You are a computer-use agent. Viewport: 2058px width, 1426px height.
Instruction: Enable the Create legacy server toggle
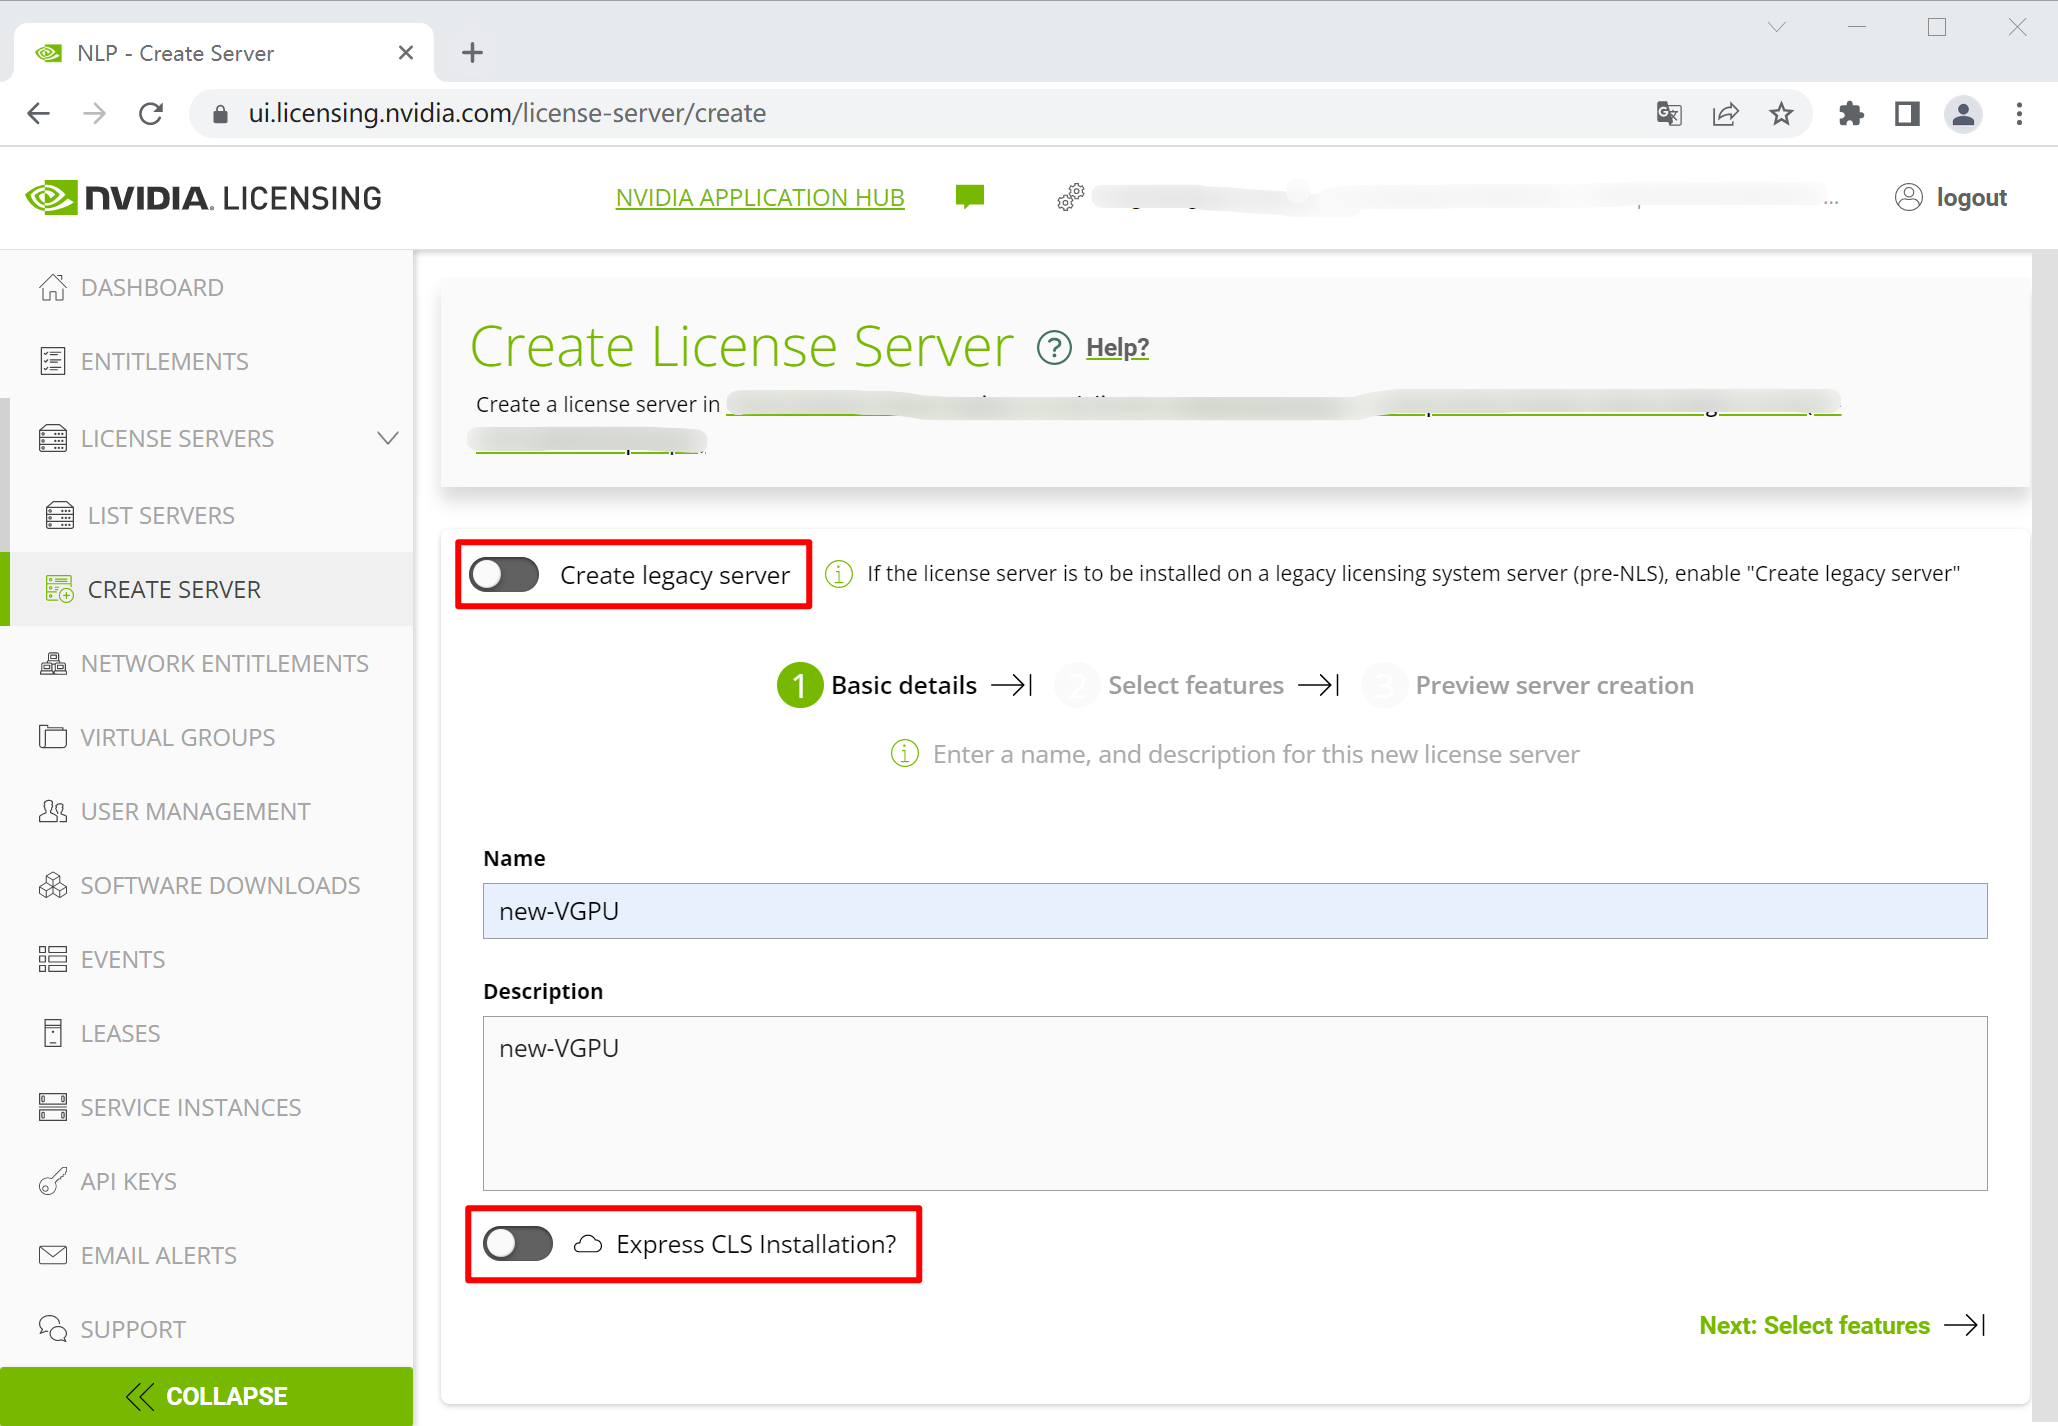(504, 575)
